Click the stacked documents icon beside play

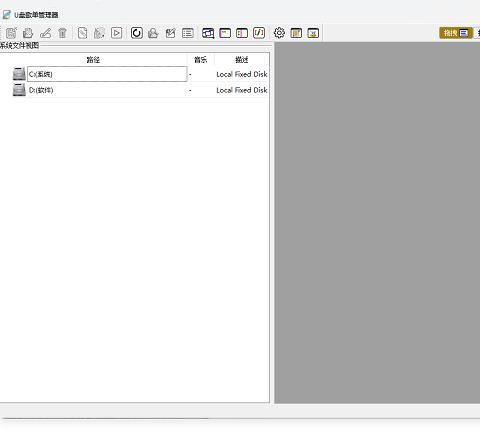(99, 33)
